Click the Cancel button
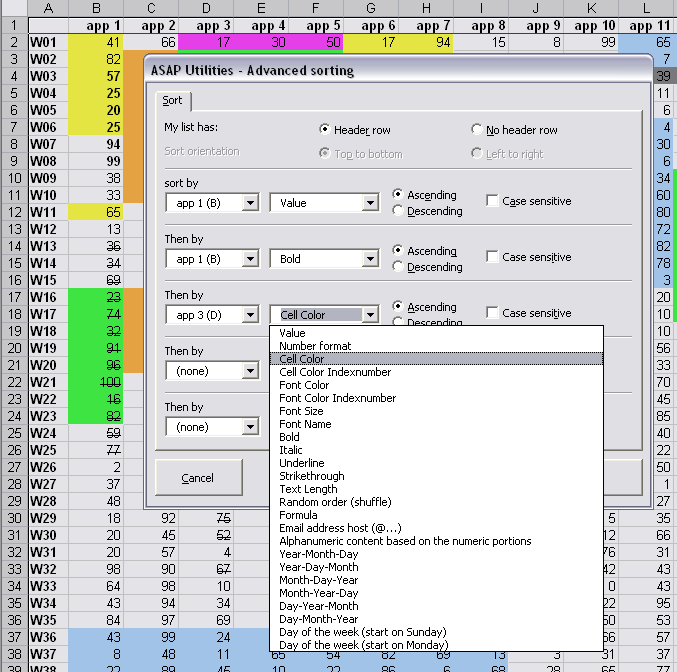Screen dimensions: 677x672 point(199,478)
